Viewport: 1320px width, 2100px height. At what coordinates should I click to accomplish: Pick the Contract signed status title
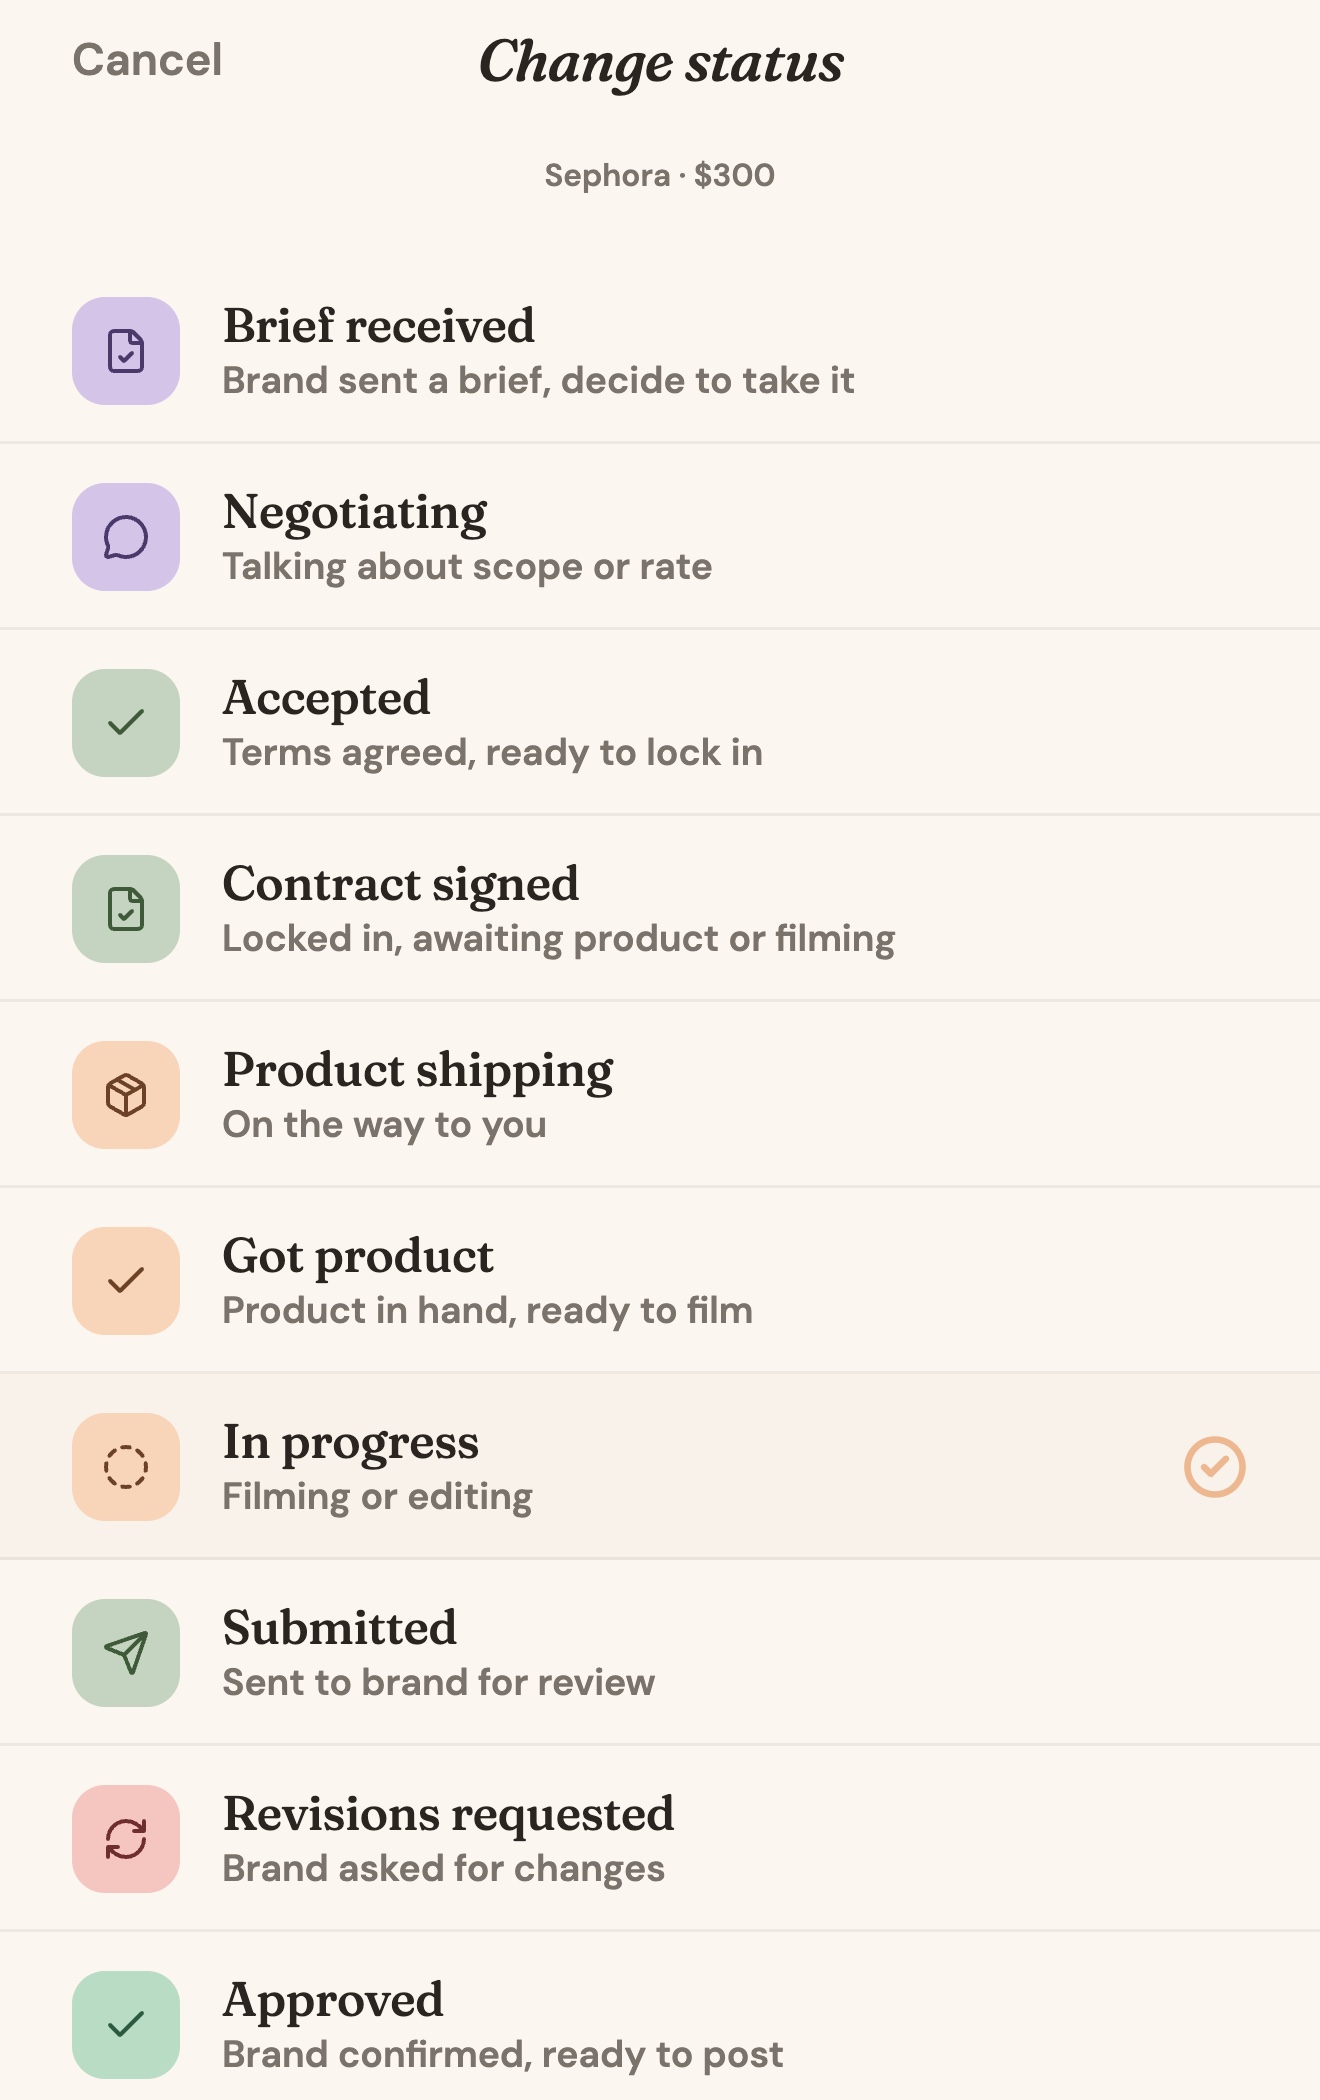click(x=401, y=885)
